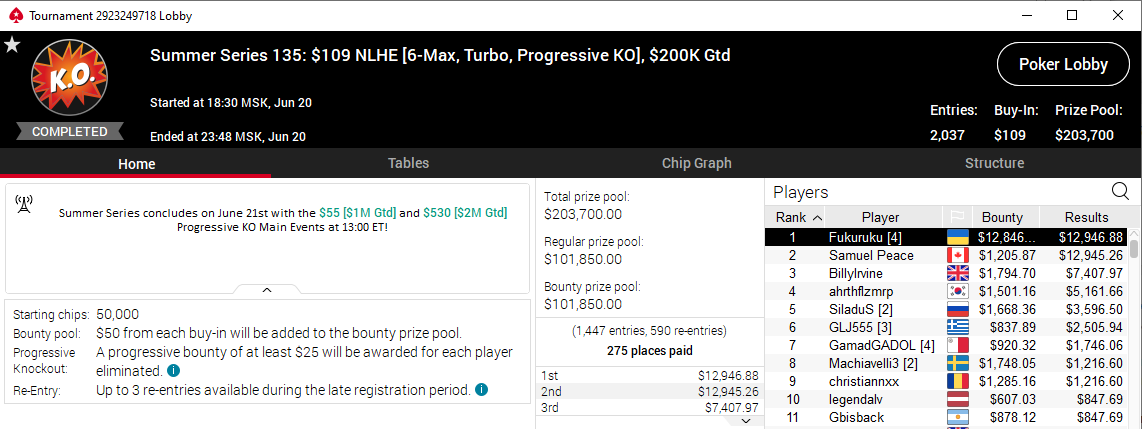Click Fukuruku's Ukraine flag icon
This screenshot has height=429, width=1142.
pos(957,237)
